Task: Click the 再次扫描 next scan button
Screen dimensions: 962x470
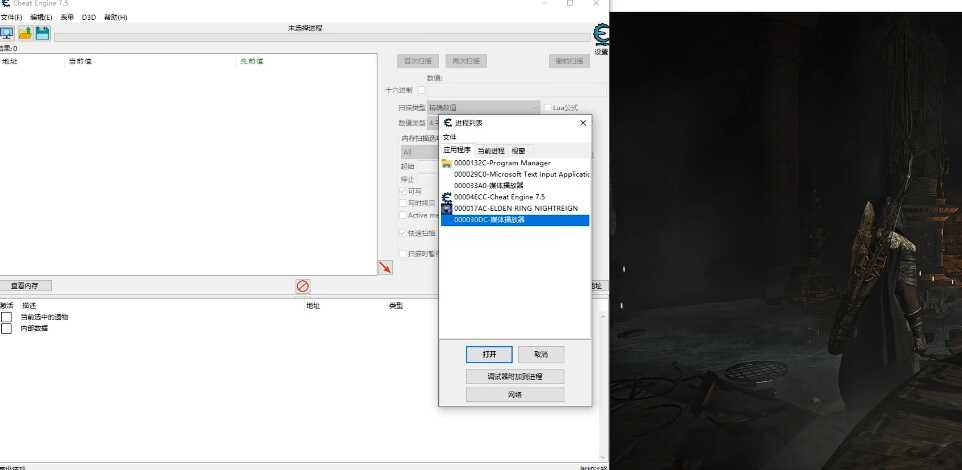Action: [466, 61]
